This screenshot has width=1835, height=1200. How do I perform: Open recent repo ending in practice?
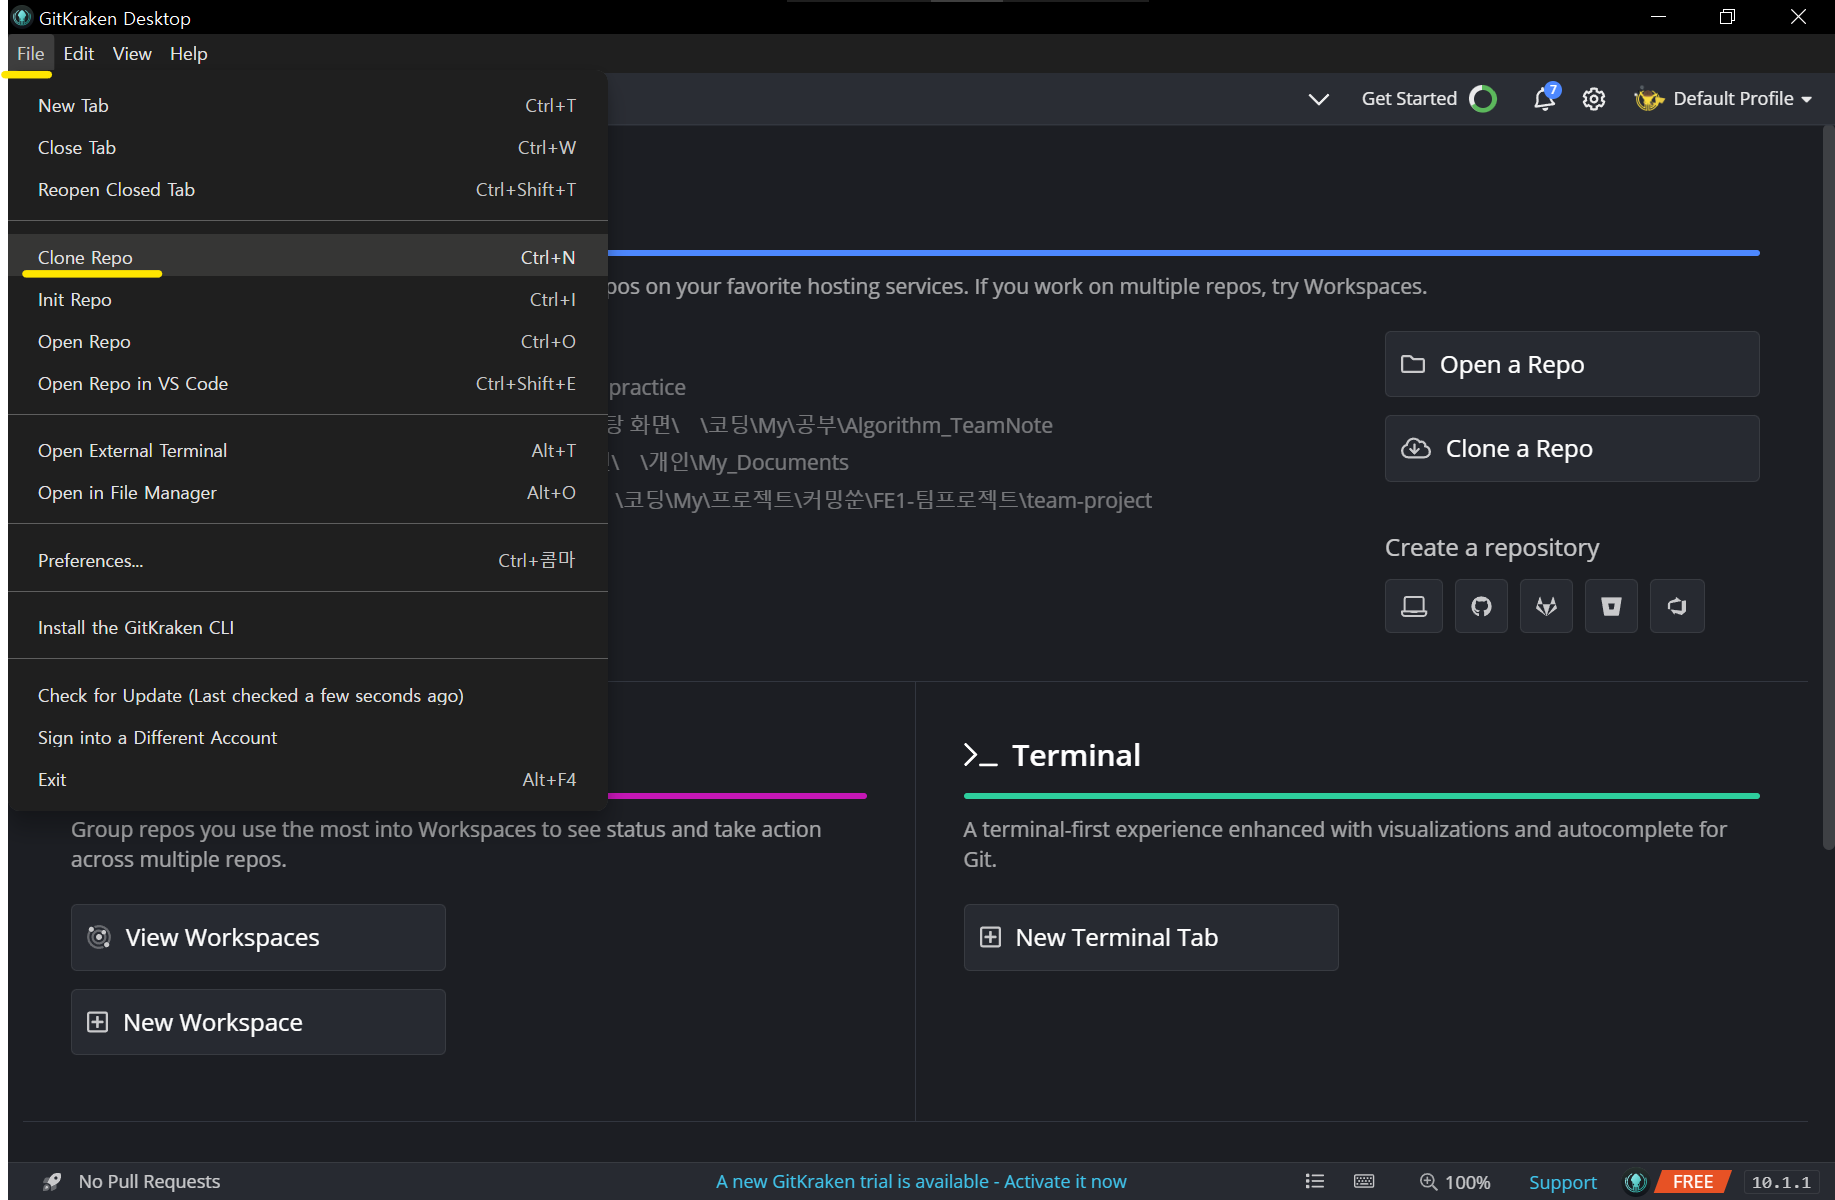click(x=647, y=387)
